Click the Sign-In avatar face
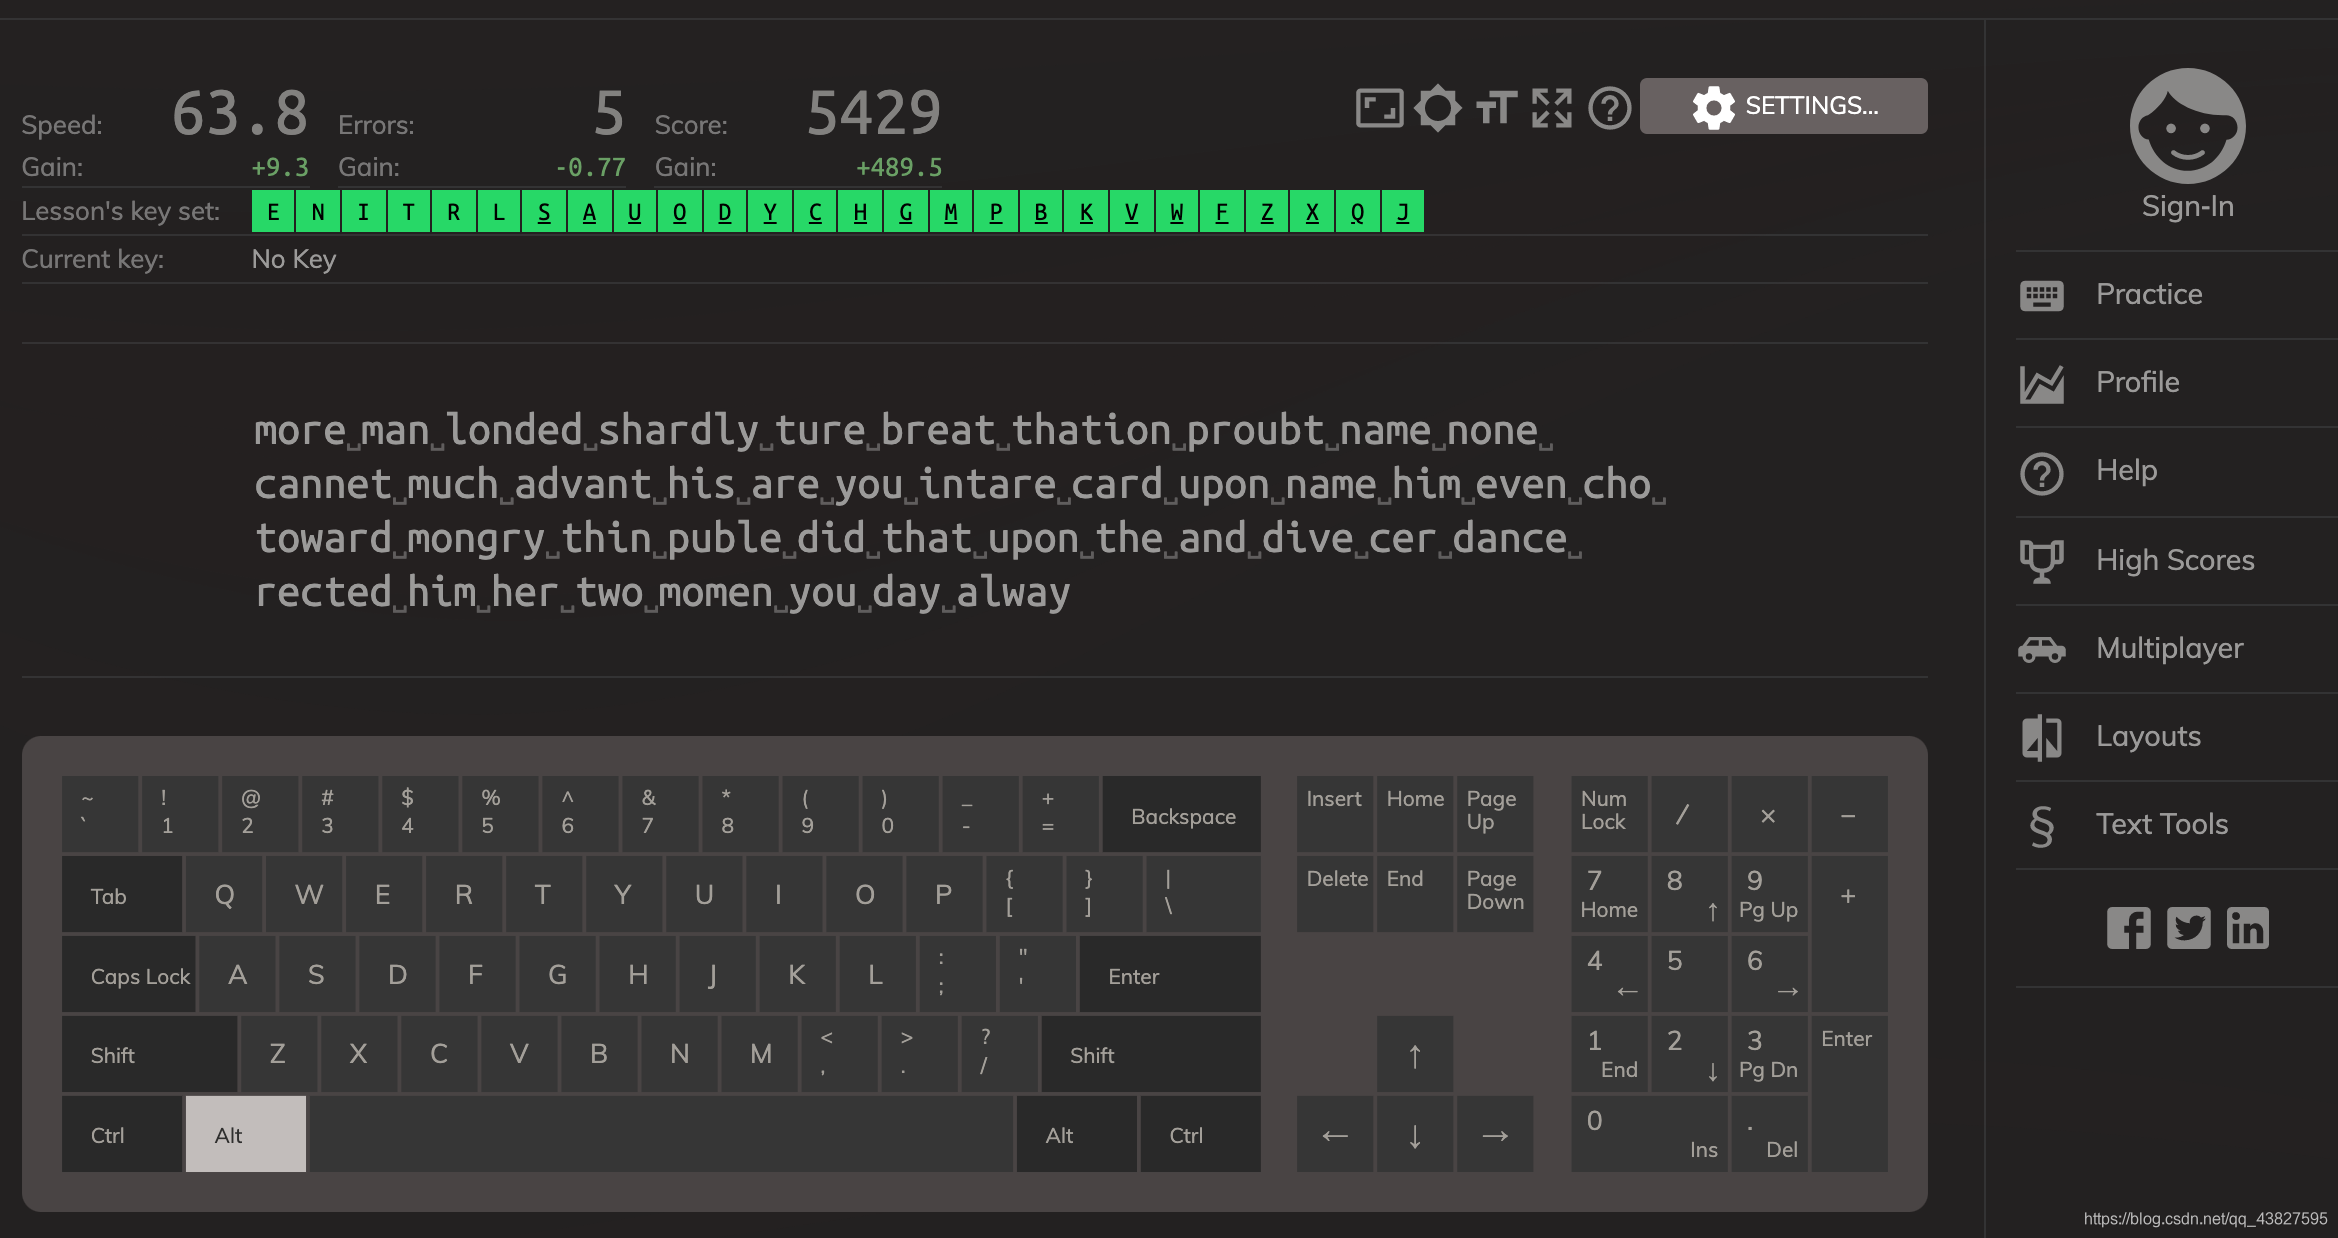2338x1238 pixels. (x=2187, y=127)
